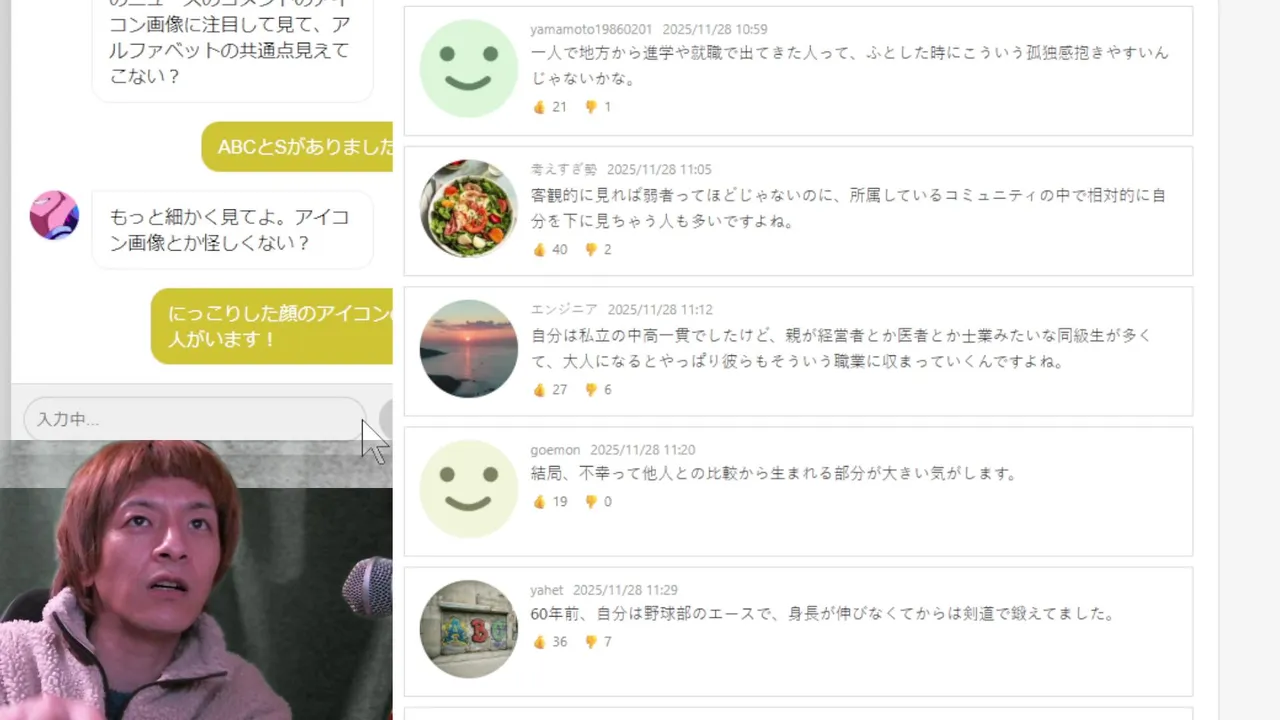This screenshot has height=720, width=1280.
Task: Like the 考えすぎ comment with 40 likes
Action: coord(539,250)
